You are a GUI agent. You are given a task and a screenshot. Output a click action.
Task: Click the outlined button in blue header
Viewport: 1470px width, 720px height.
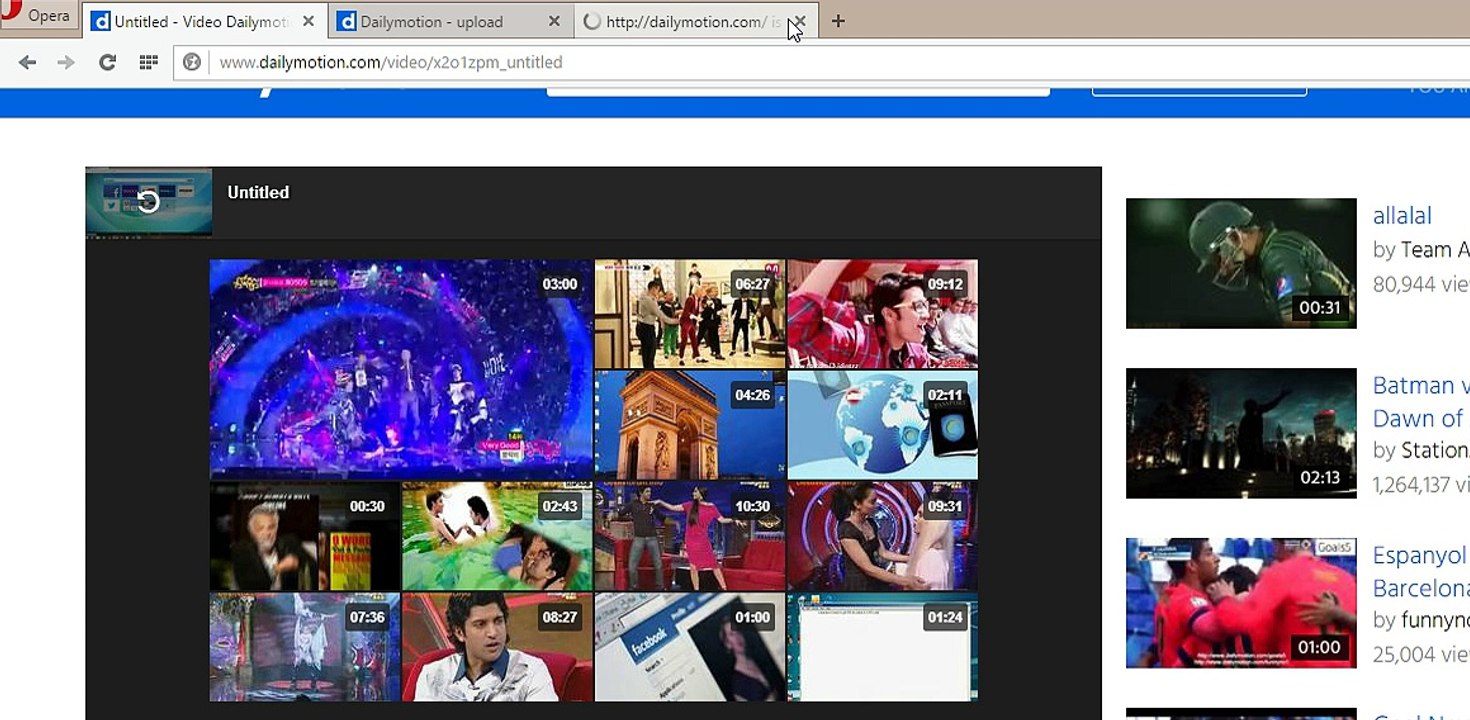pyautogui.click(x=1199, y=92)
